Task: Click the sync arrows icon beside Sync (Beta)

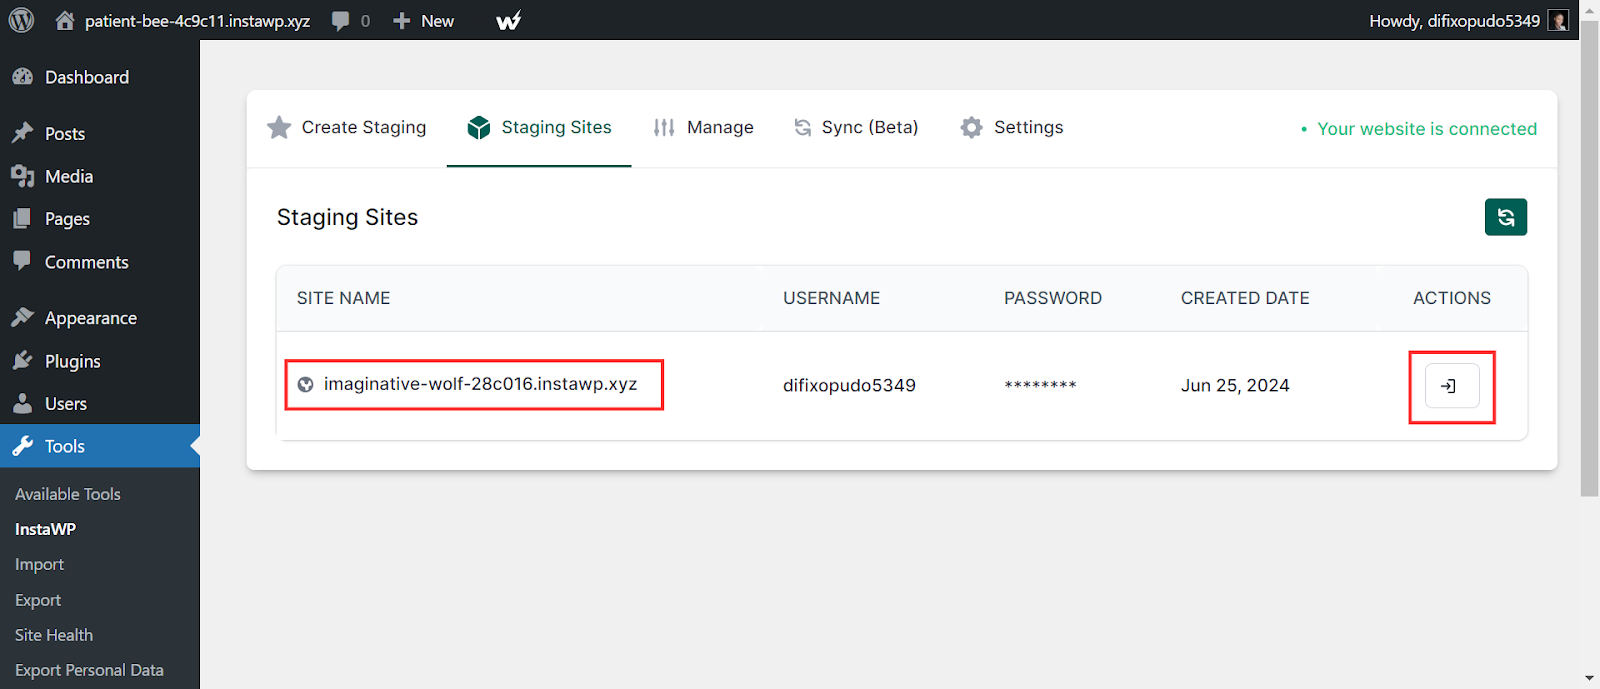Action: [x=802, y=127]
